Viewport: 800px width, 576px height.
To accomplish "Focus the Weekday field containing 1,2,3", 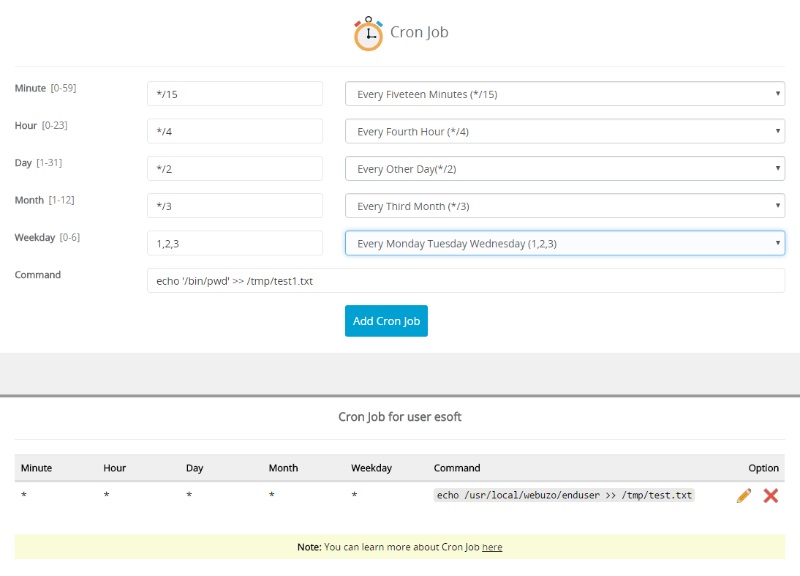I will 235,243.
